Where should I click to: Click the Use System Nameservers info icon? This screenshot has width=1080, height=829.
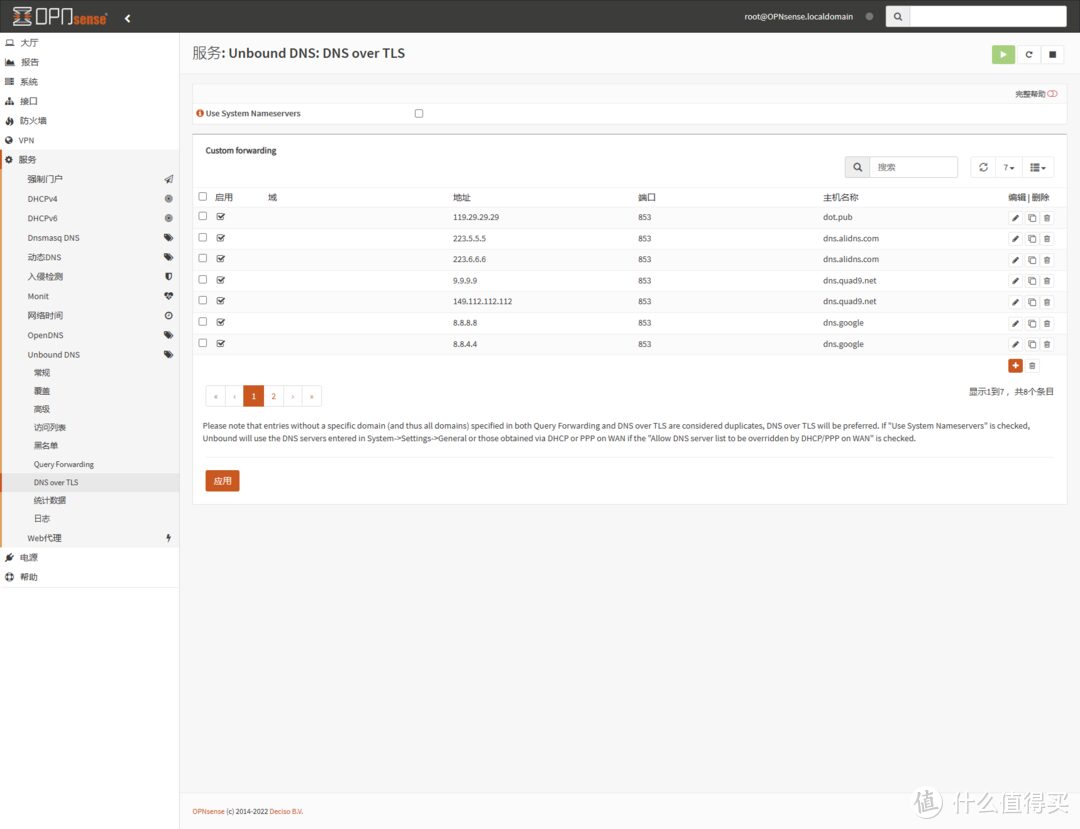point(200,113)
